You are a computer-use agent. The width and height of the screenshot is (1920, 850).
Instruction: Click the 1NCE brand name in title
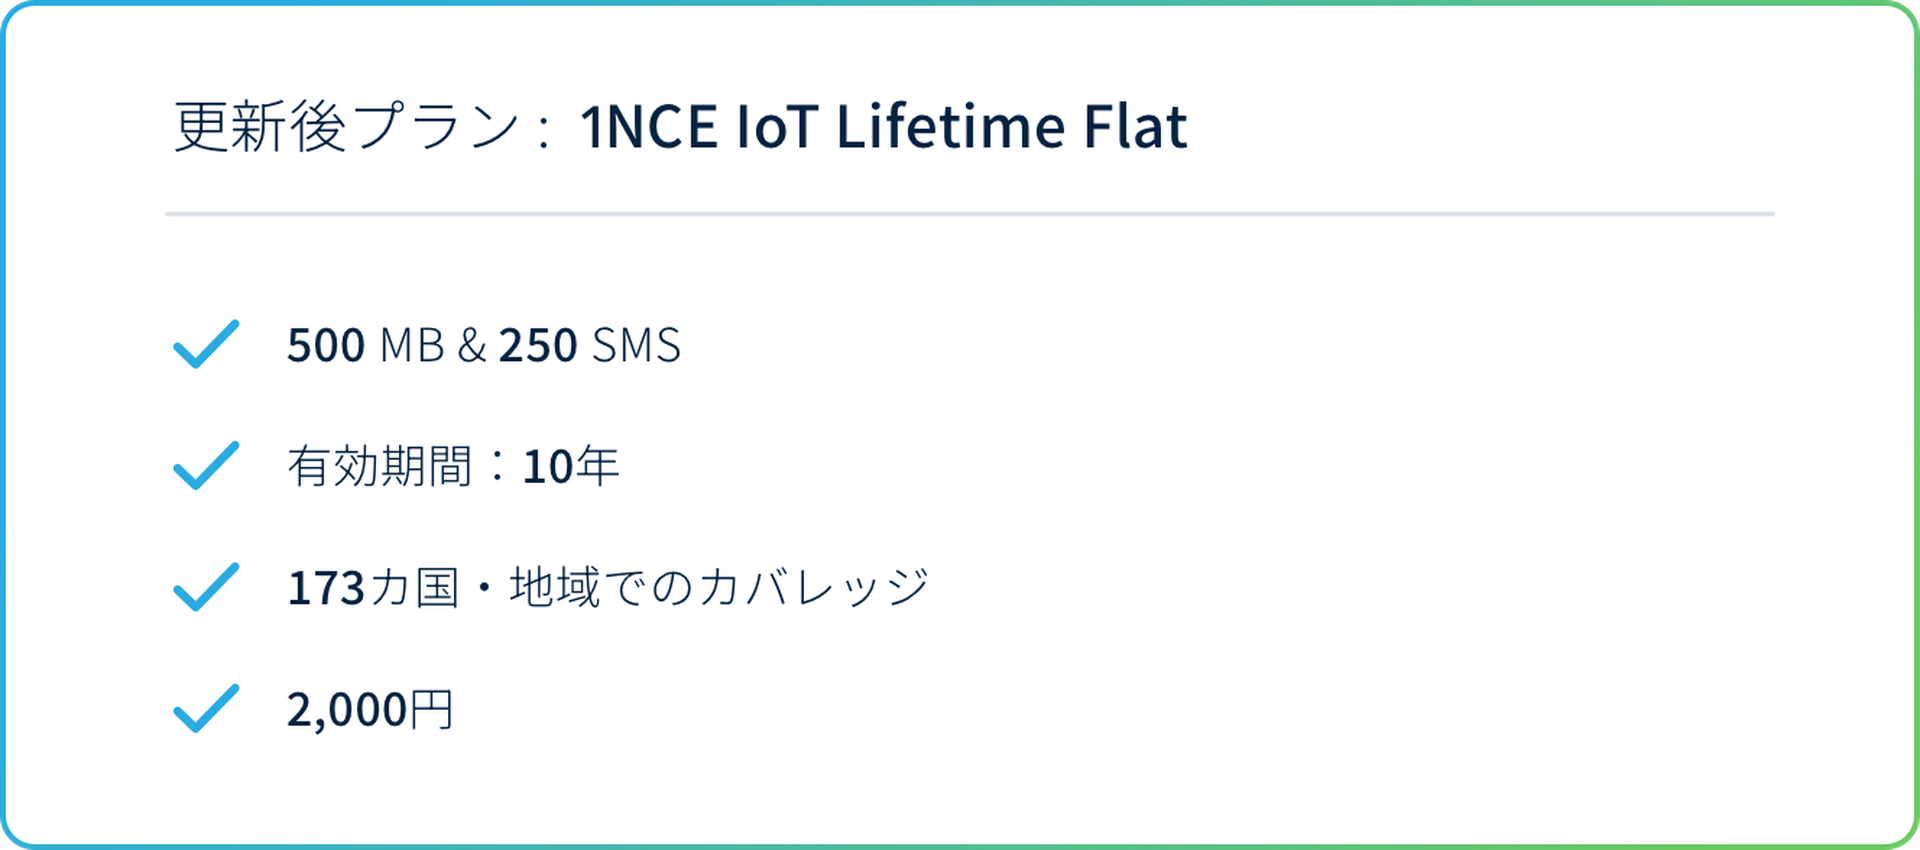649,127
